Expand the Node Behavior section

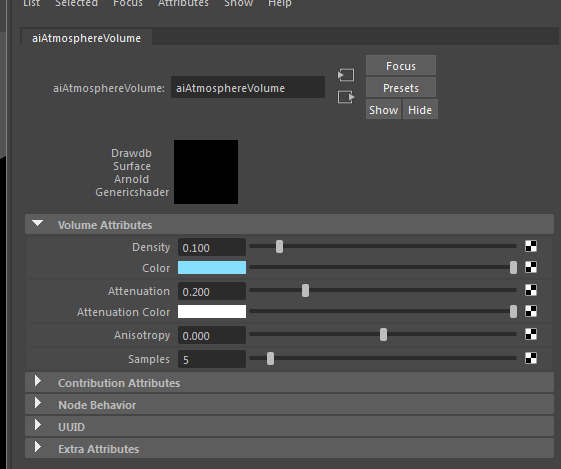pyautogui.click(x=38, y=403)
